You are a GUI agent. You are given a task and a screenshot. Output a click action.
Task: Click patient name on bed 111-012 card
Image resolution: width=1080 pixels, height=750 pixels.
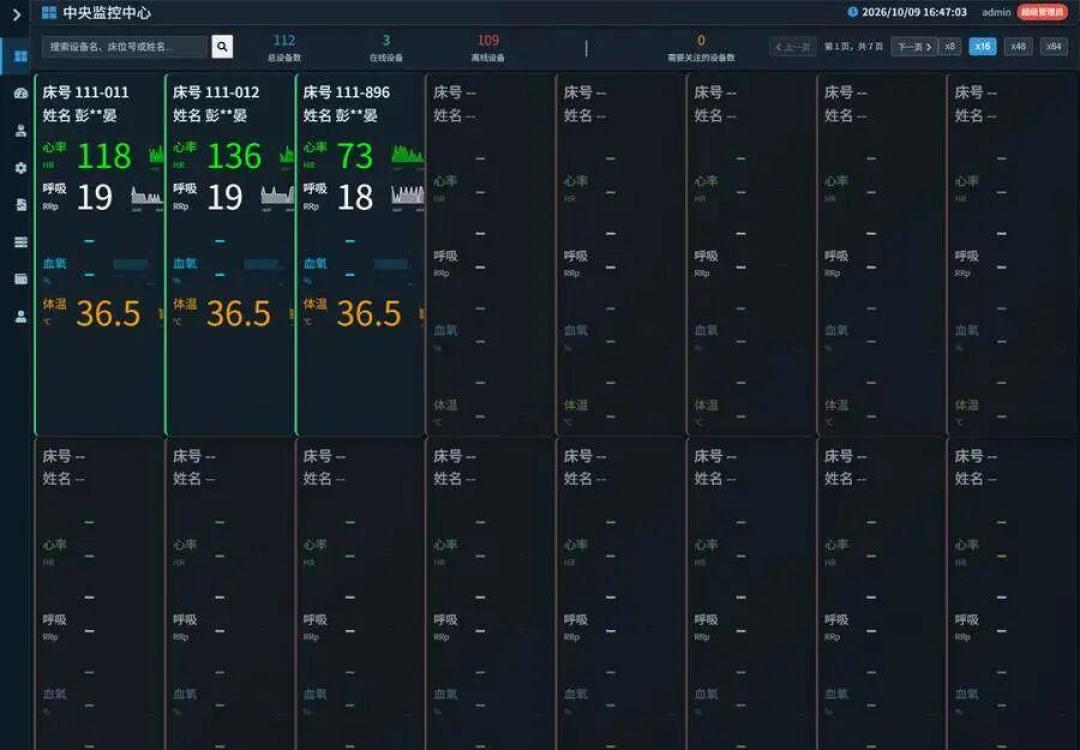210,115
